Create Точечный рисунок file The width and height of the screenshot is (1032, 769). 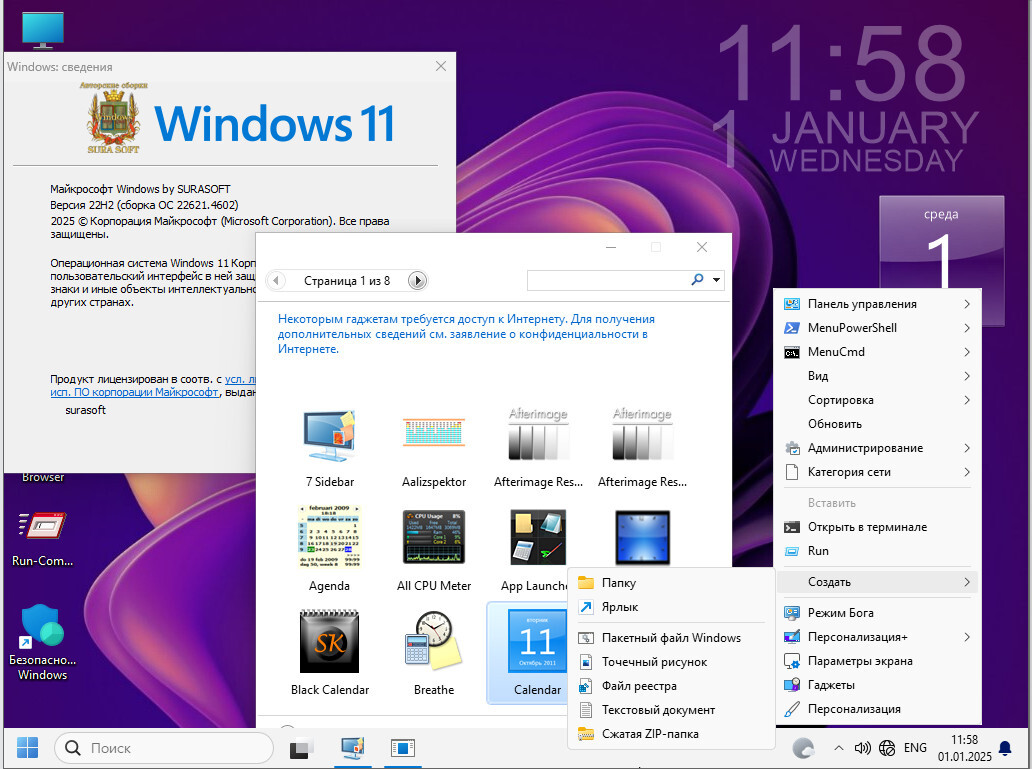tap(670, 662)
